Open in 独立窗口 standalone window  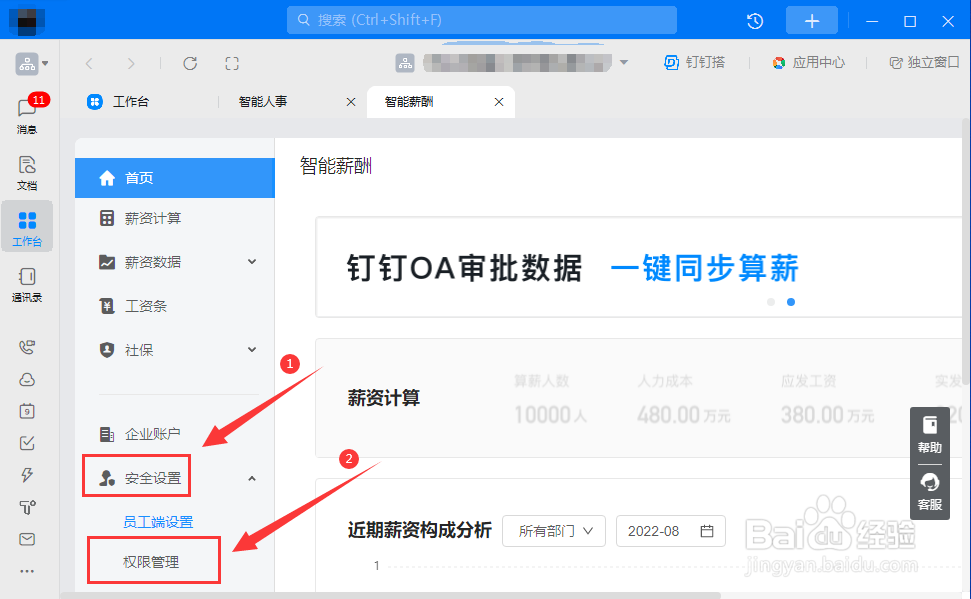[924, 62]
